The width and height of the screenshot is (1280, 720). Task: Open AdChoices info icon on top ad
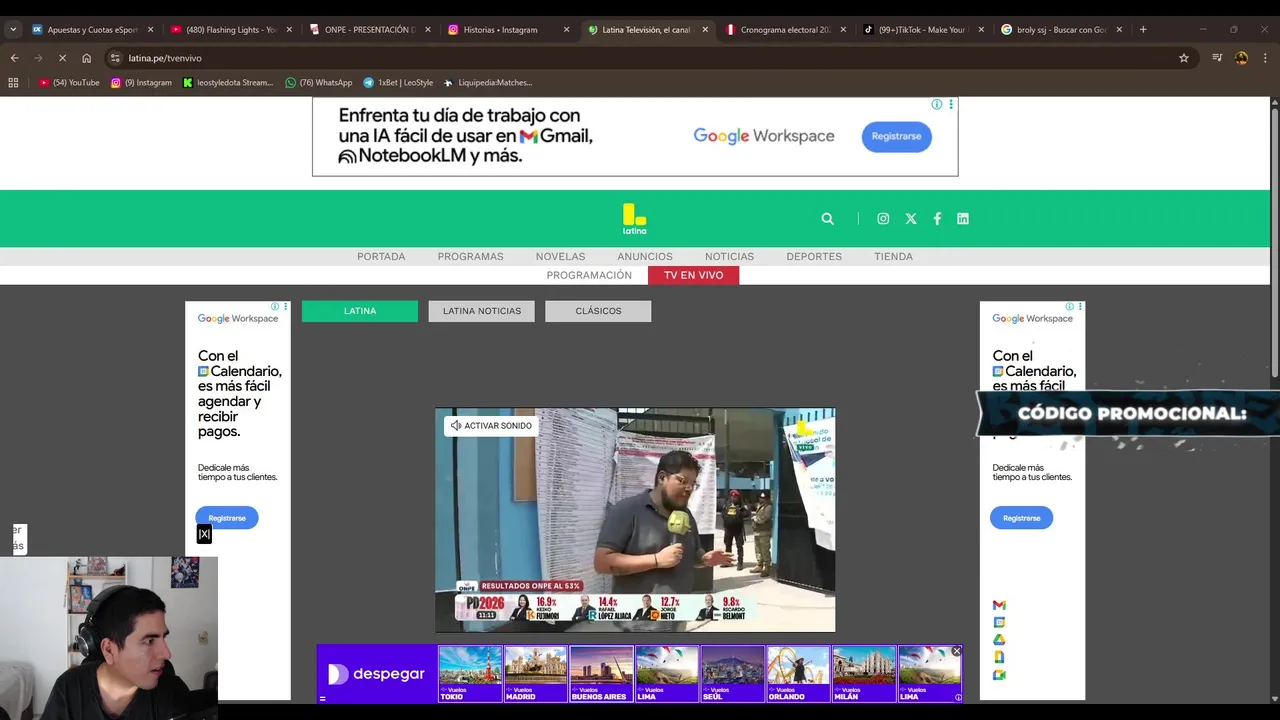(937, 104)
